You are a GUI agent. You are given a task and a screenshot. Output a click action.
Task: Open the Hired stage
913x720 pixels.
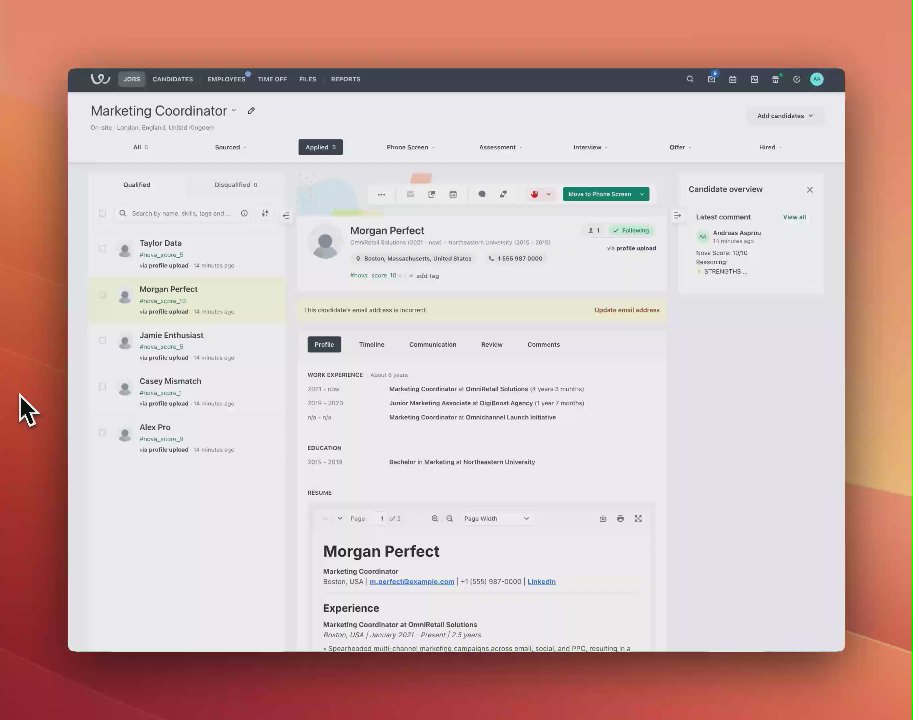point(770,147)
